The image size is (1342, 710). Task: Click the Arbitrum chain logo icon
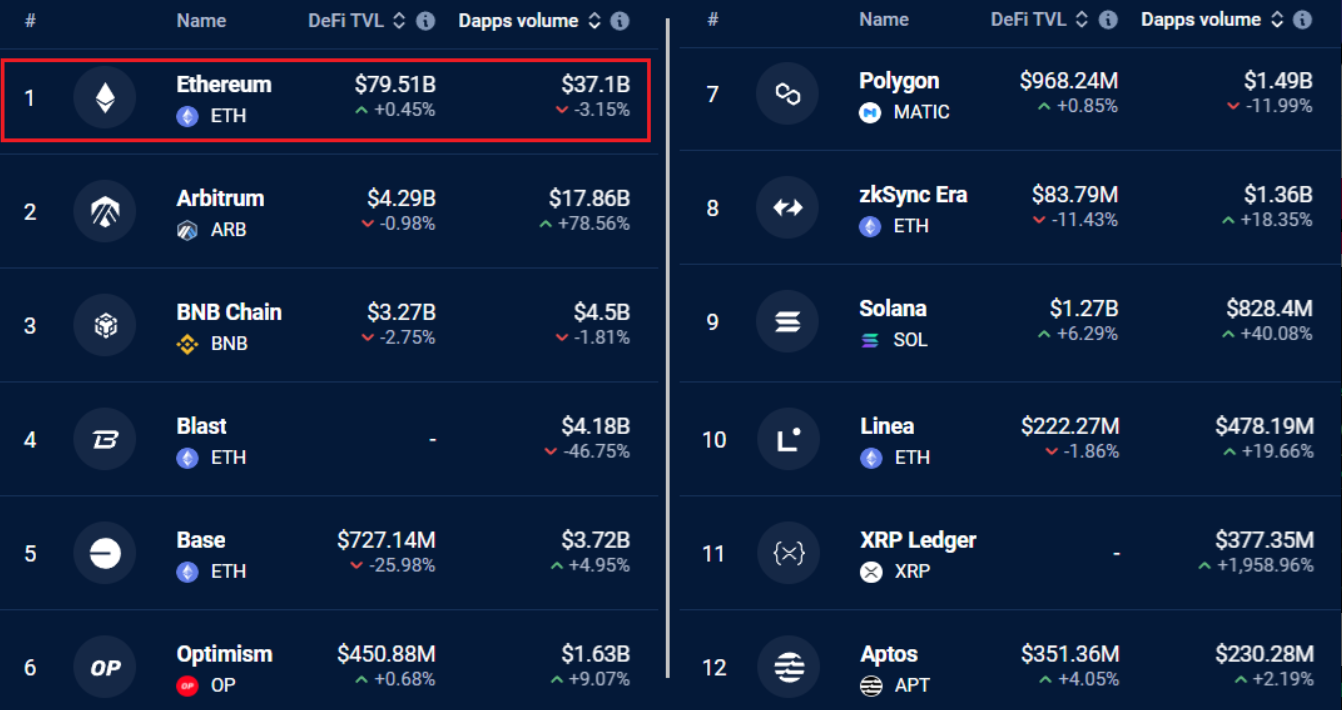(x=105, y=212)
